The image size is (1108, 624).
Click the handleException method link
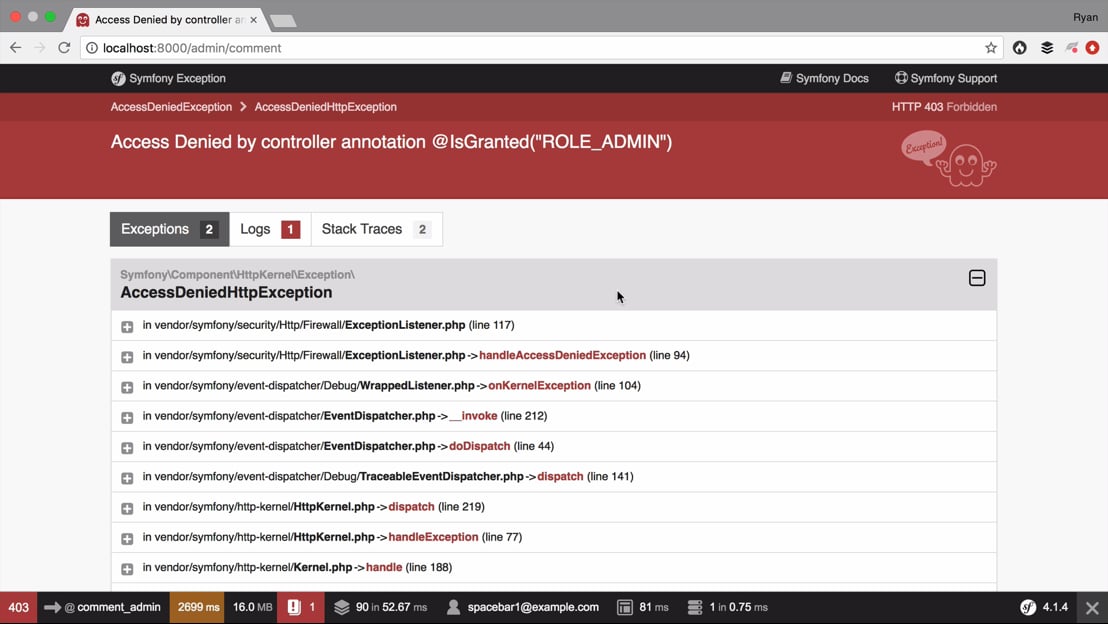pyautogui.click(x=433, y=537)
